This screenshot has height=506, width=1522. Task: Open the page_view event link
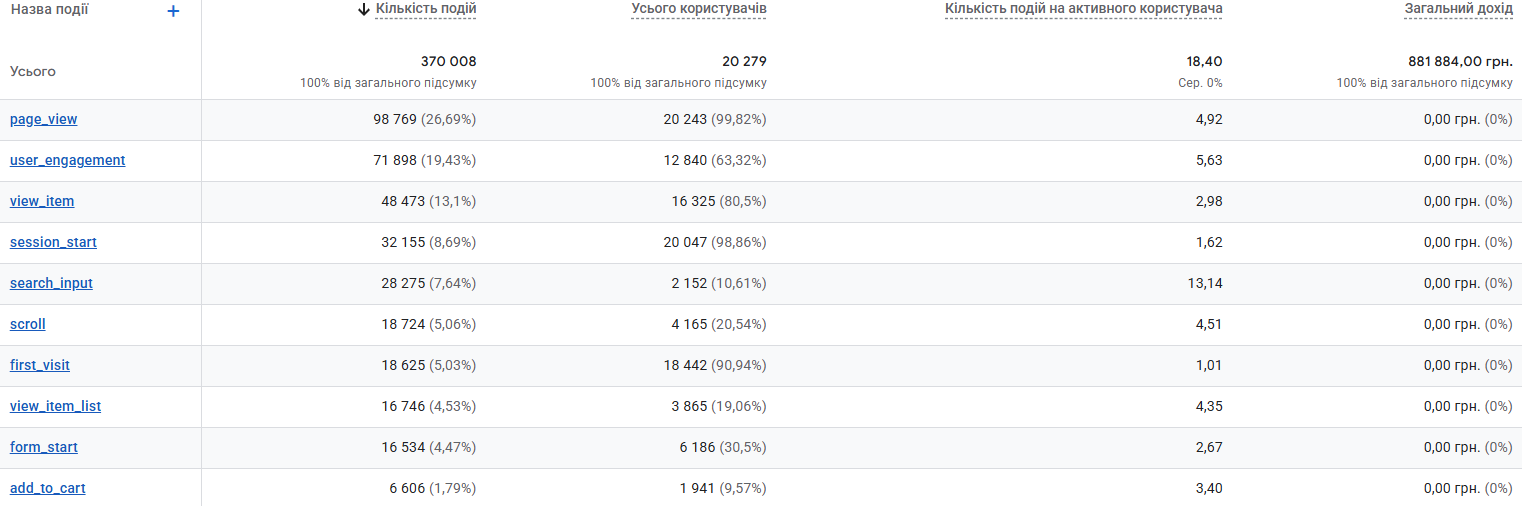pyautogui.click(x=43, y=119)
